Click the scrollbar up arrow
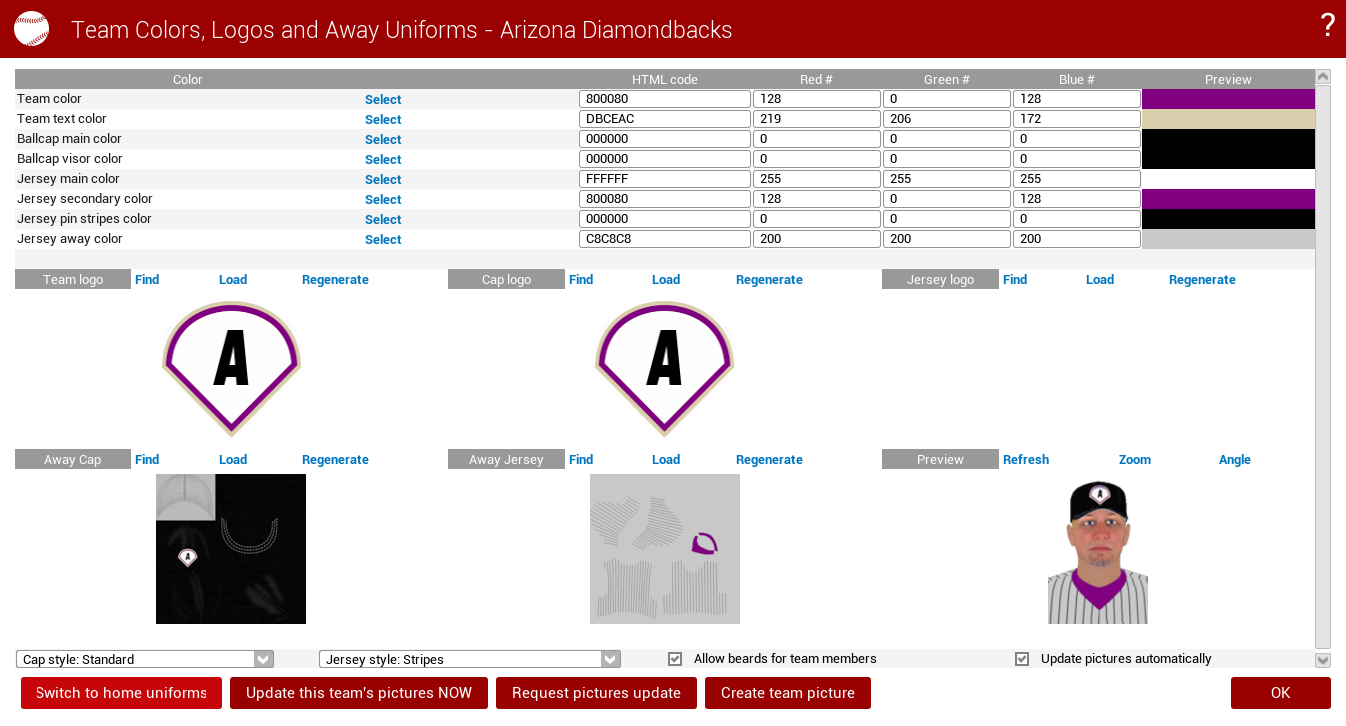 pos(1323,77)
